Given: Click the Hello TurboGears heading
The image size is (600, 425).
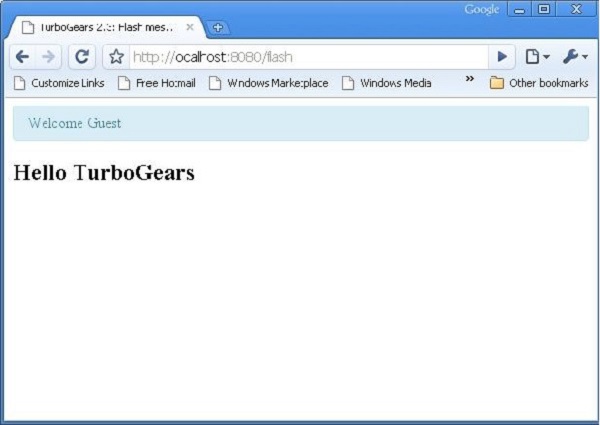Looking at the screenshot, I should pyautogui.click(x=104, y=173).
